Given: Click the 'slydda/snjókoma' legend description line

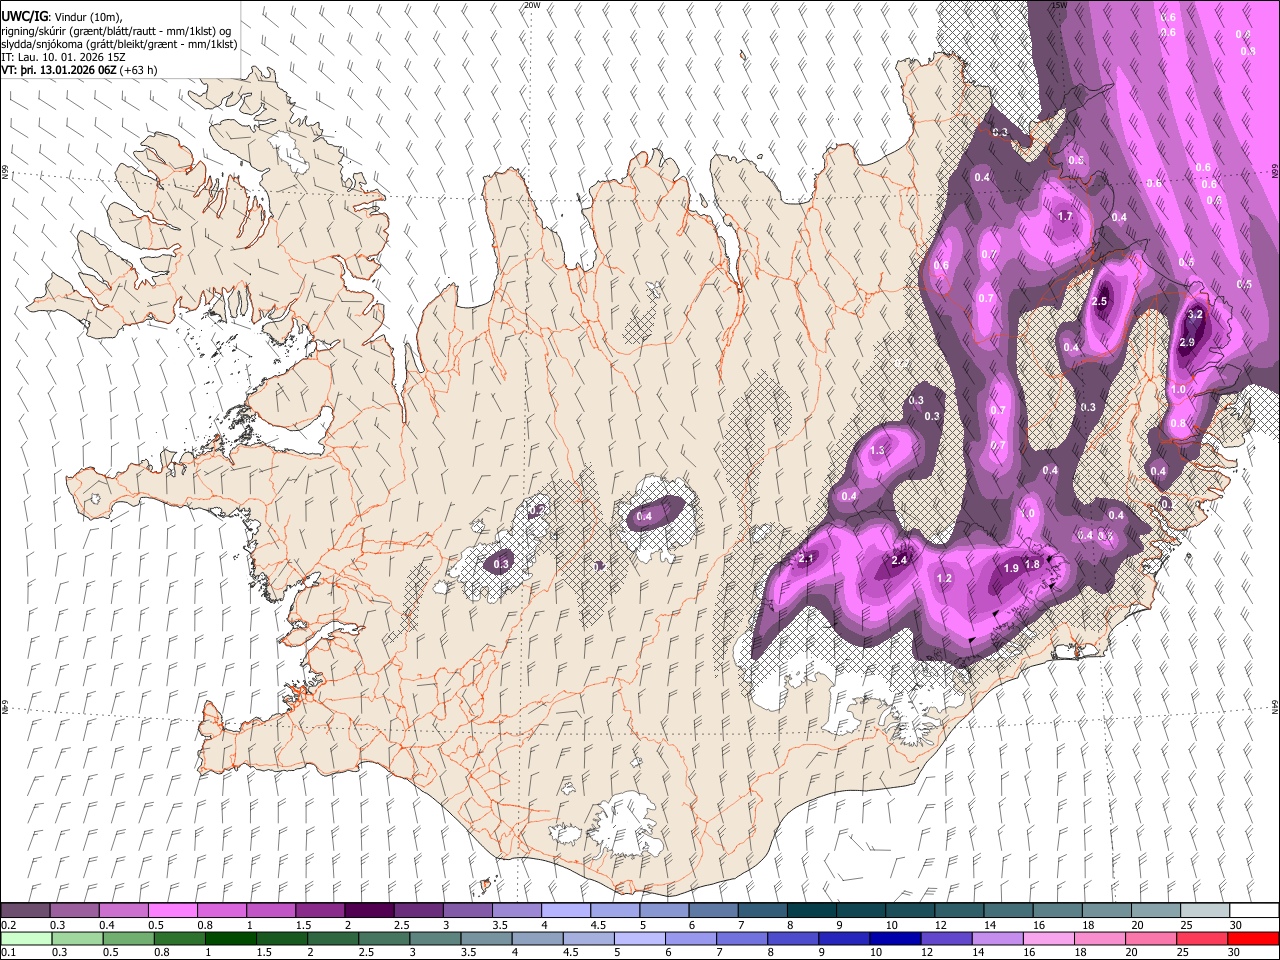Looking at the screenshot, I should 119,44.
